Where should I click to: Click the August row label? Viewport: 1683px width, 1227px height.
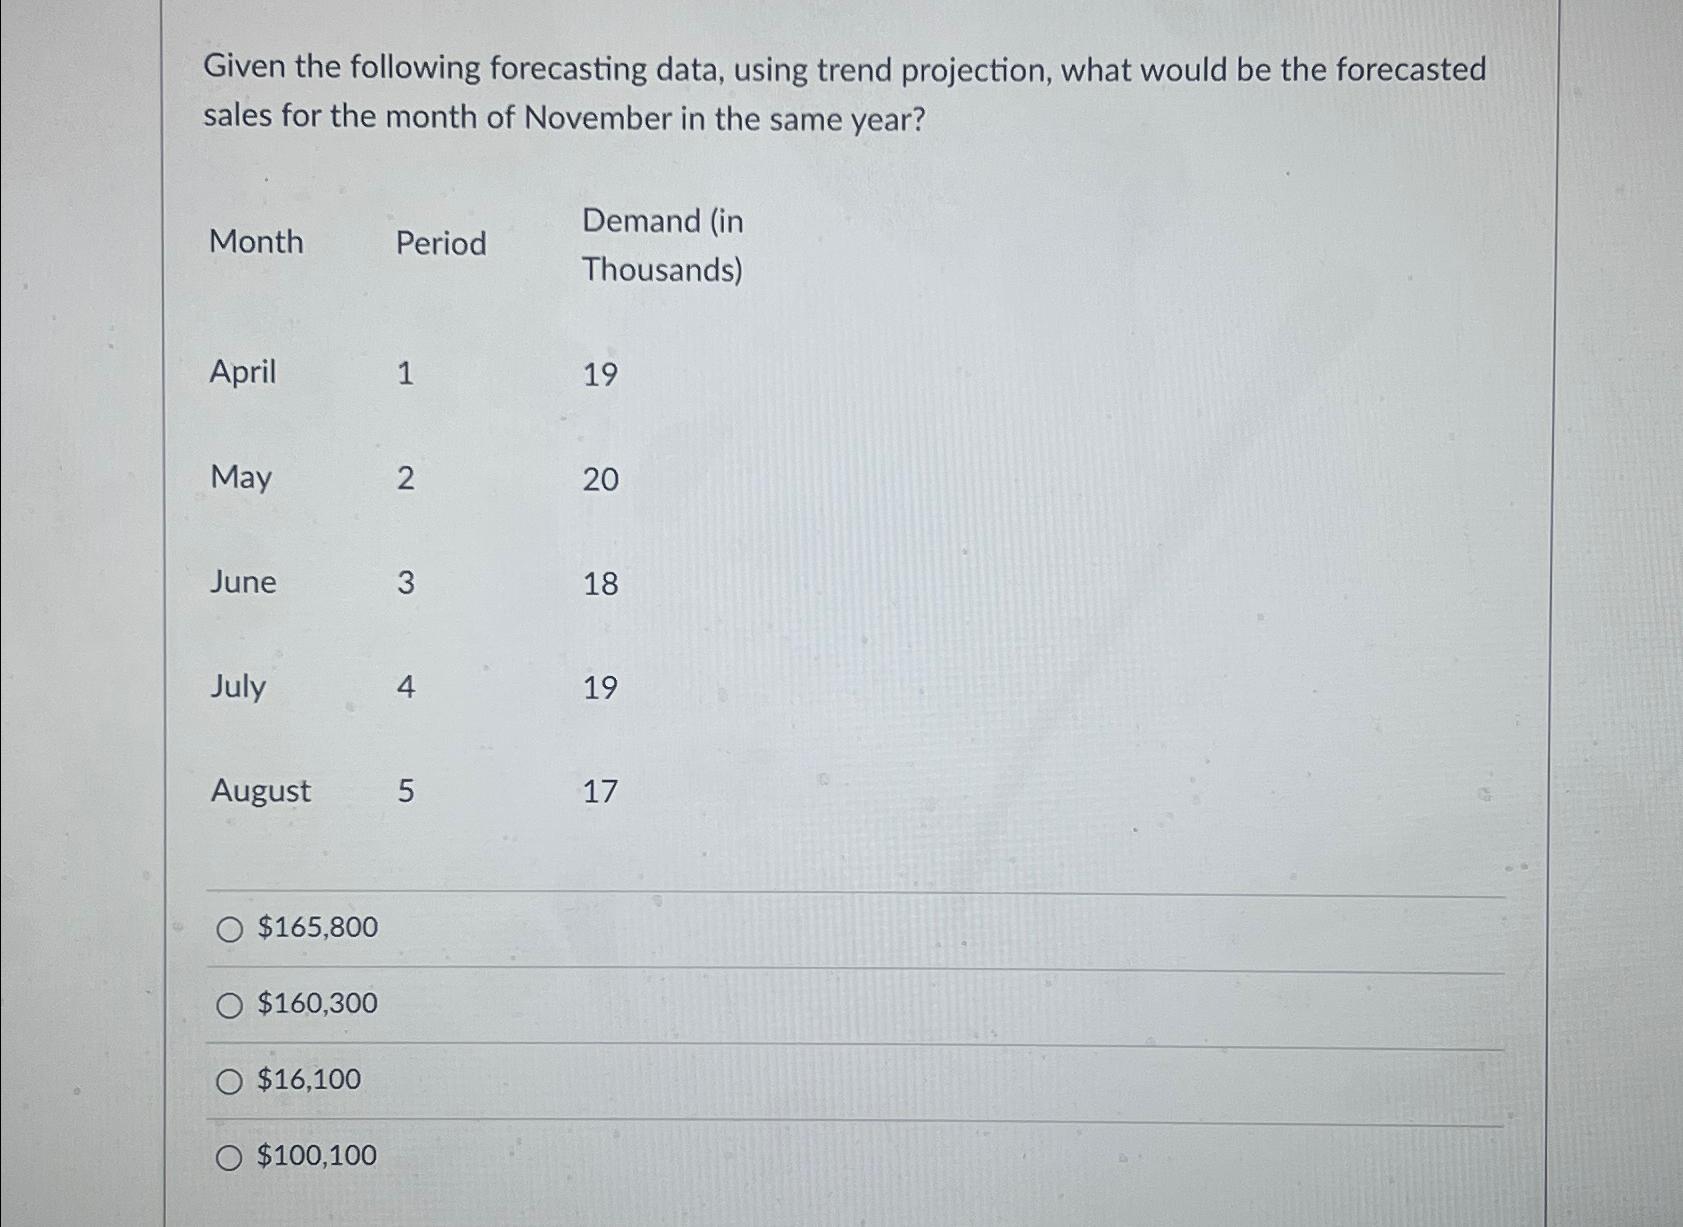click(x=260, y=792)
